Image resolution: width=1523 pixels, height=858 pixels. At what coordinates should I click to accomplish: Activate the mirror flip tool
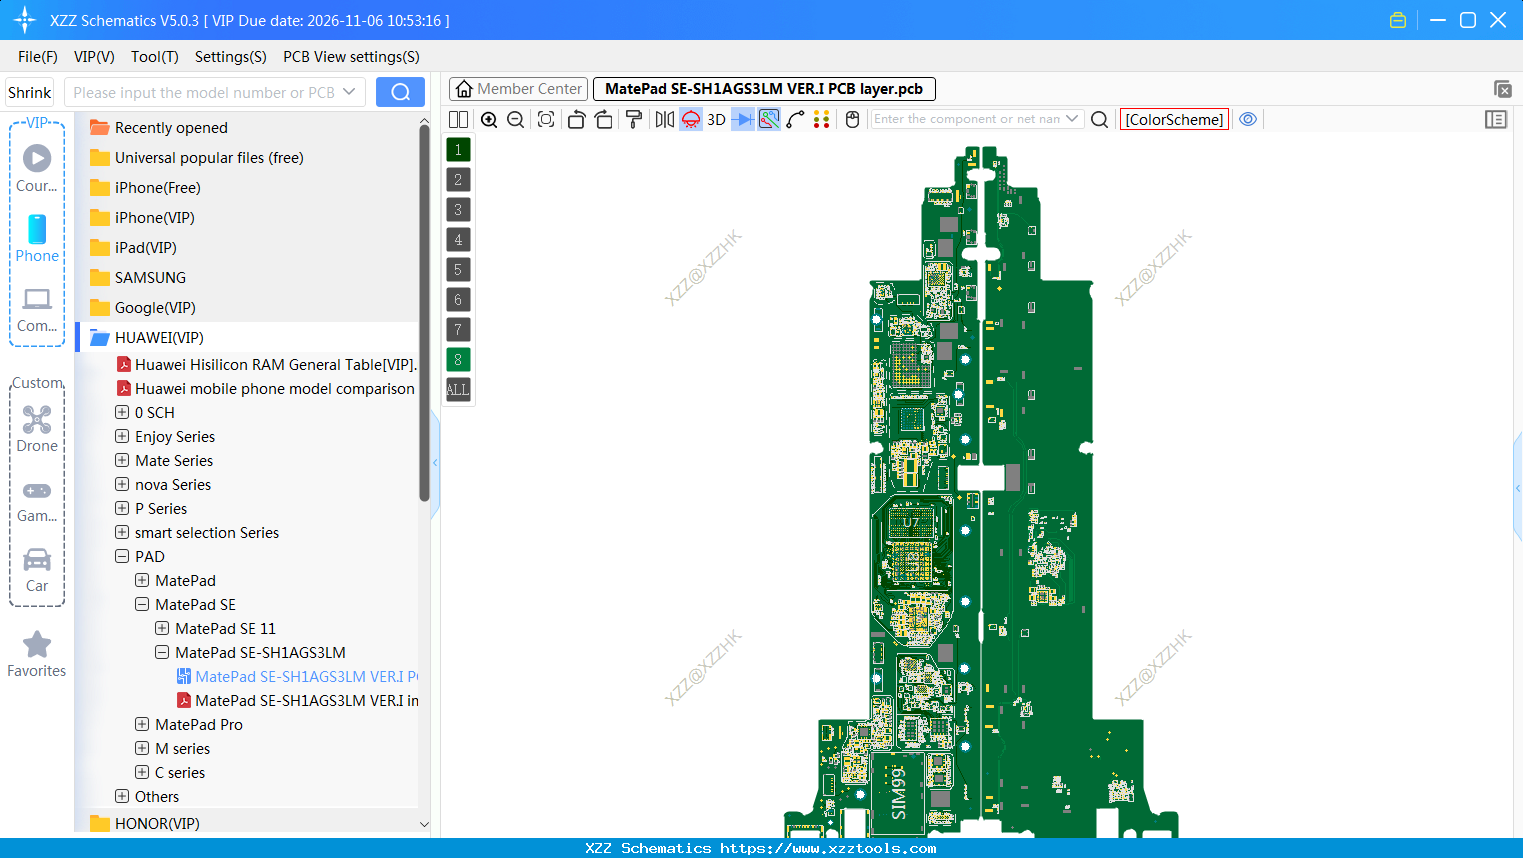(x=663, y=119)
